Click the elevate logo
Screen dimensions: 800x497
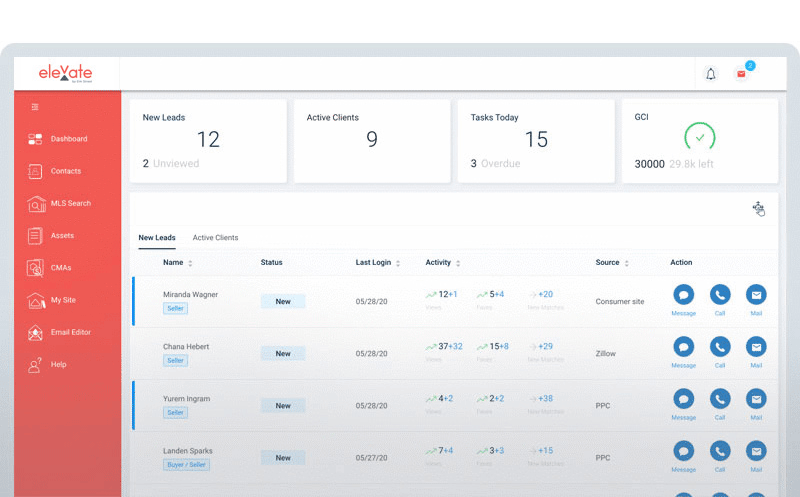(66, 72)
